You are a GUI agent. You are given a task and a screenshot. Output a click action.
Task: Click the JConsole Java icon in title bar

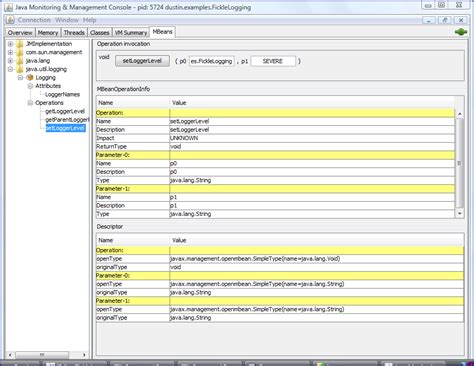pyautogui.click(x=8, y=7)
